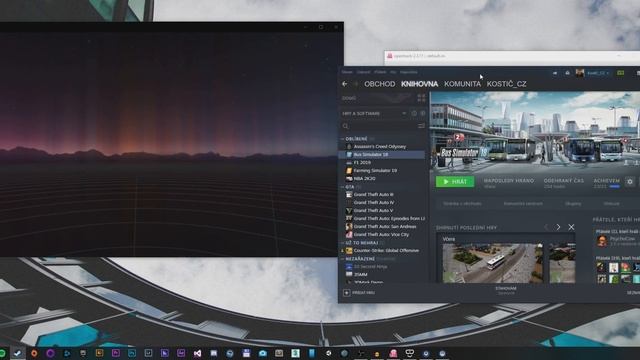640x360 pixels.
Task: Show previous item in recent game summary
Action: 546,227
